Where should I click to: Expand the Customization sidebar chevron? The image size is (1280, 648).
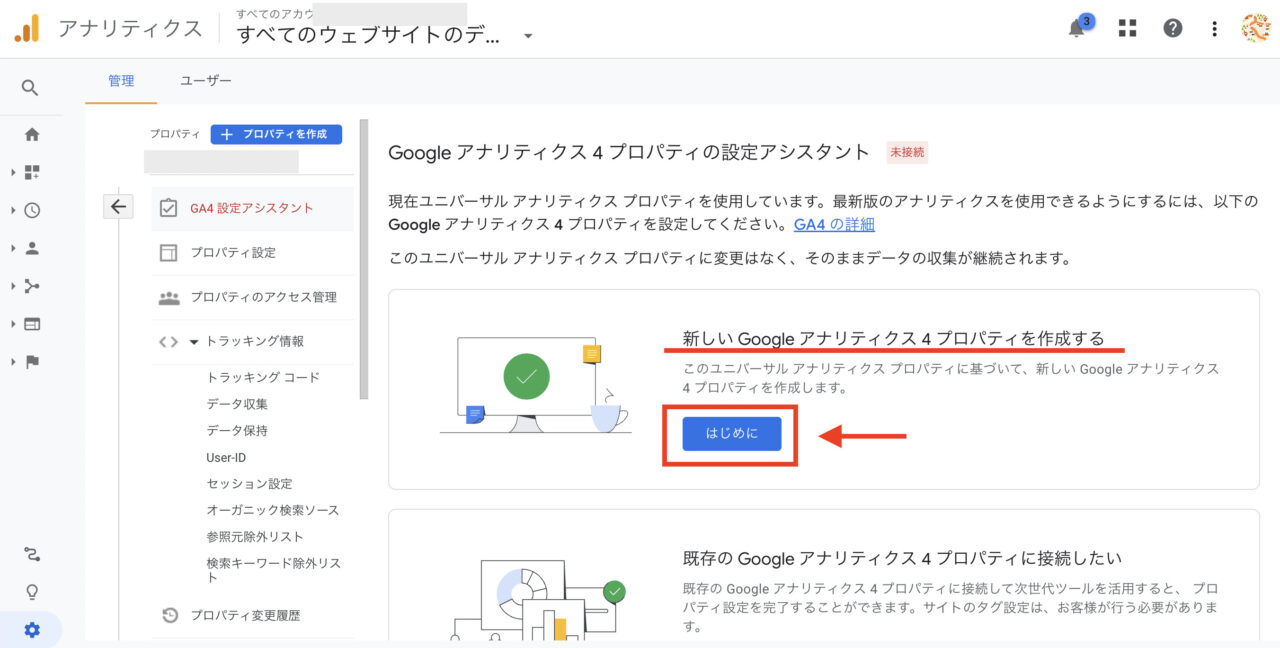click(13, 172)
